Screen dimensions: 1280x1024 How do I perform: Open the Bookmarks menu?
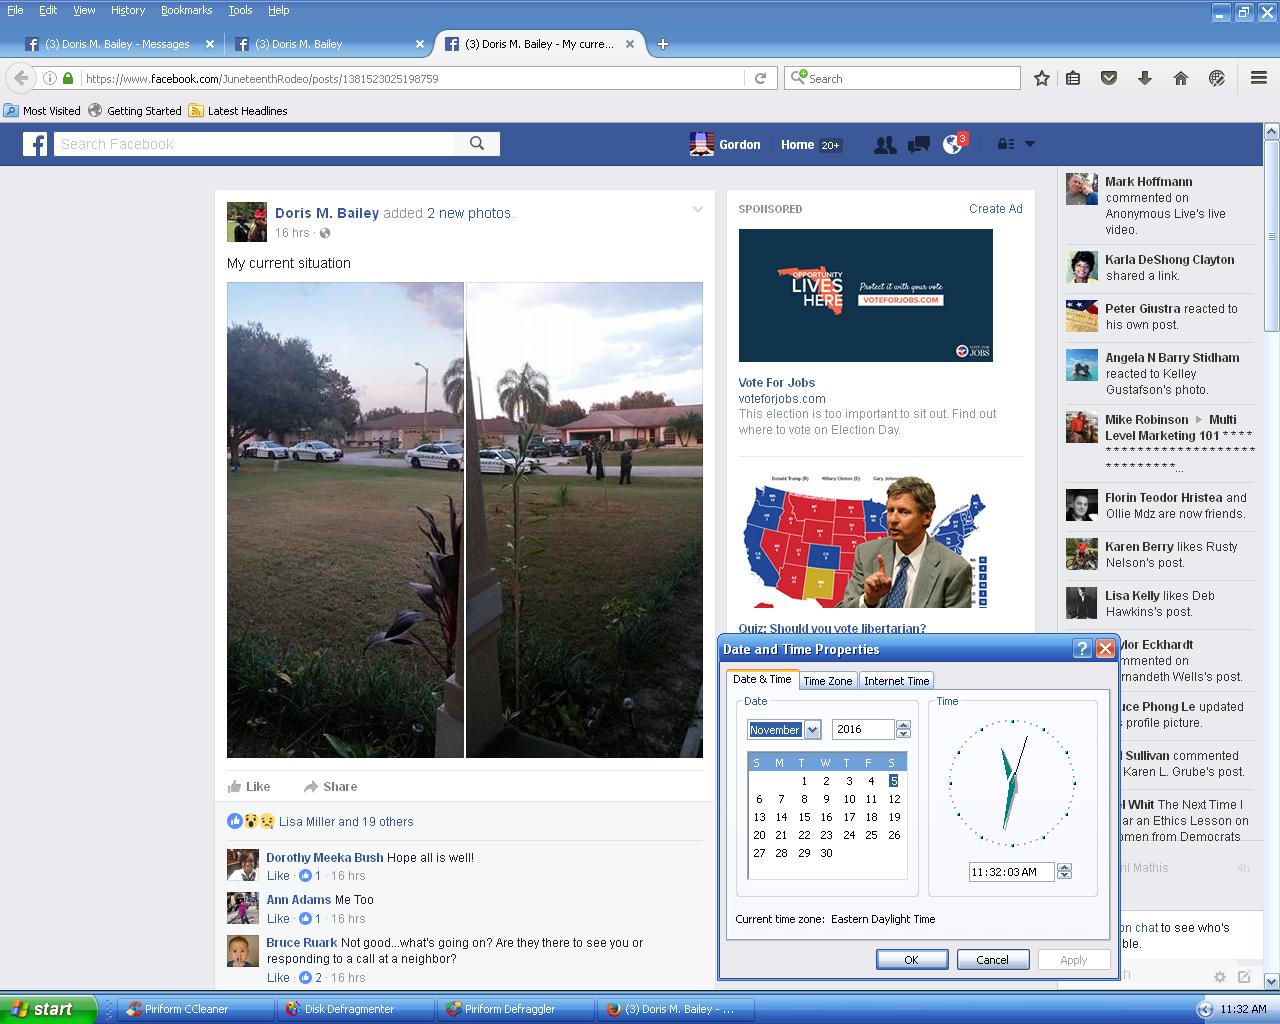tap(186, 10)
